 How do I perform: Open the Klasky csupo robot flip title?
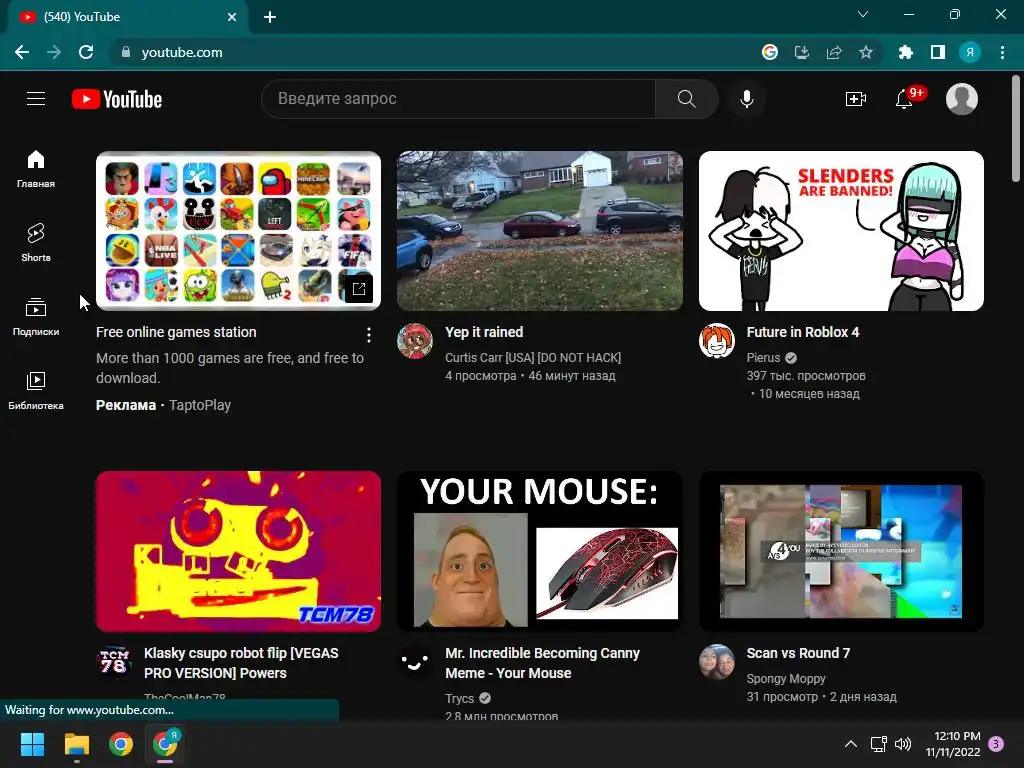pos(241,663)
